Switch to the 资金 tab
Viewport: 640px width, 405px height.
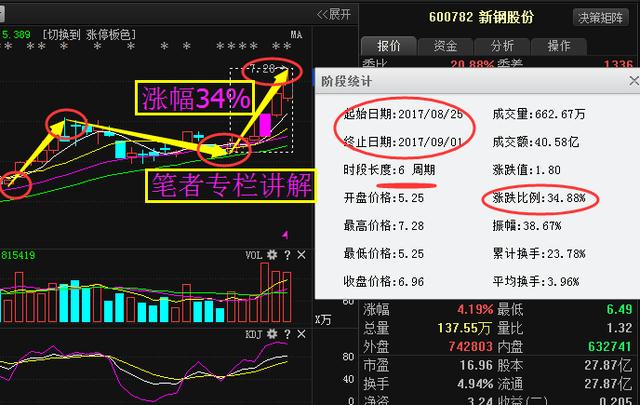[x=445, y=46]
